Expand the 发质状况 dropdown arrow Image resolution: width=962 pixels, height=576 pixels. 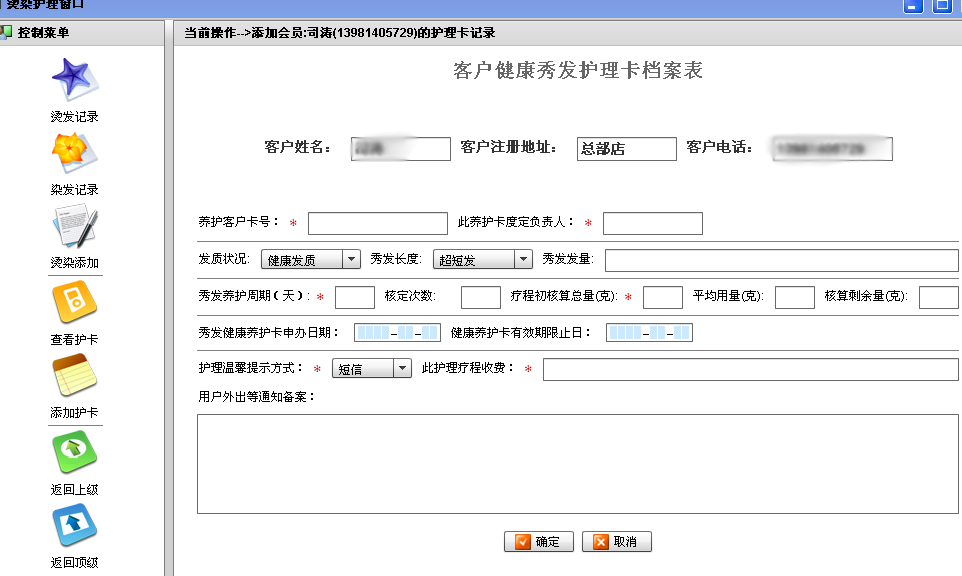point(351,259)
